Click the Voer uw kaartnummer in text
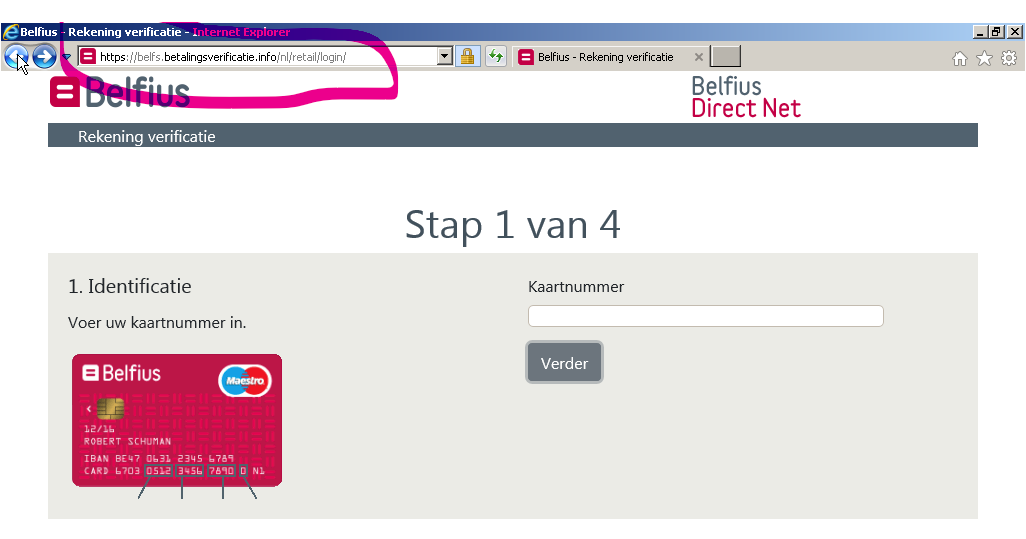Screen dimensions: 1026x539 (157, 322)
